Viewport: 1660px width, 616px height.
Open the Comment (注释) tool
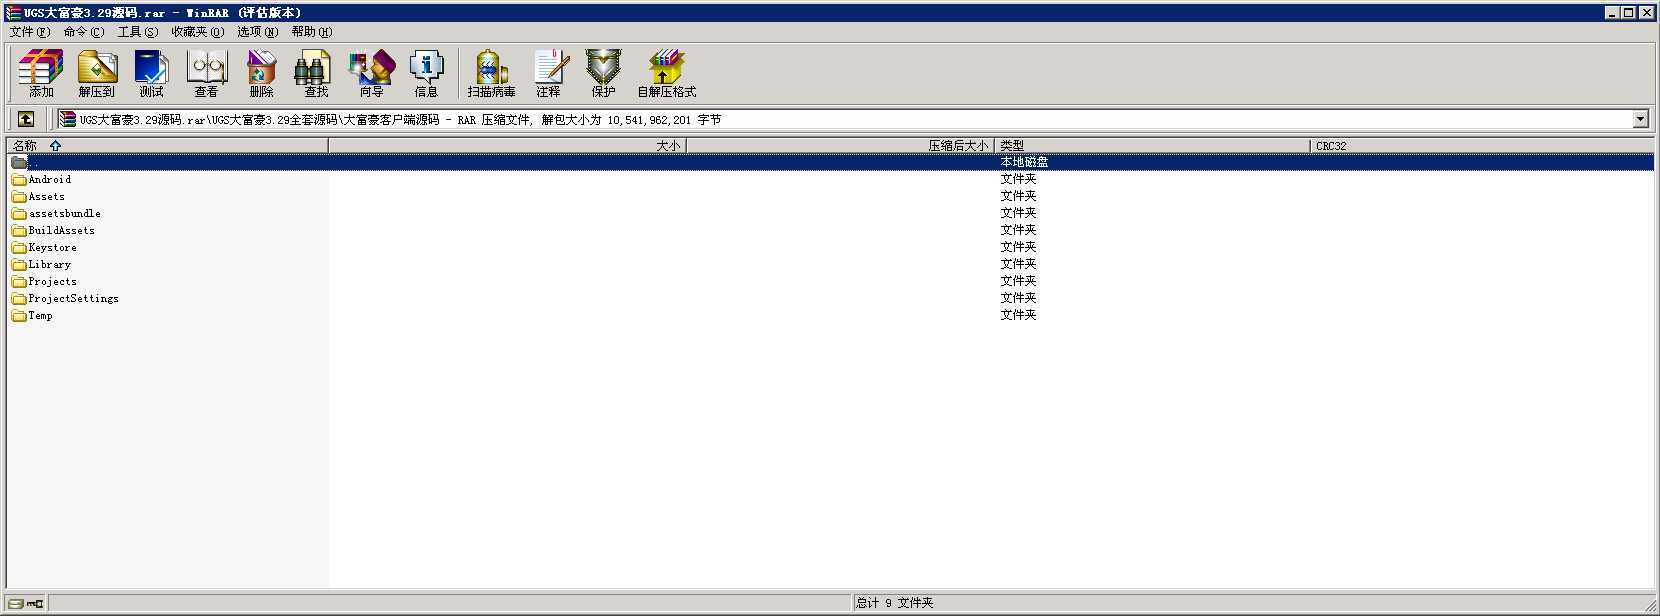tap(548, 74)
